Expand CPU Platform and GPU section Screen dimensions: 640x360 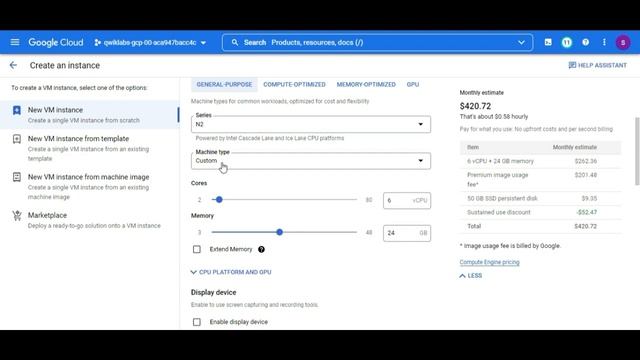(x=231, y=272)
